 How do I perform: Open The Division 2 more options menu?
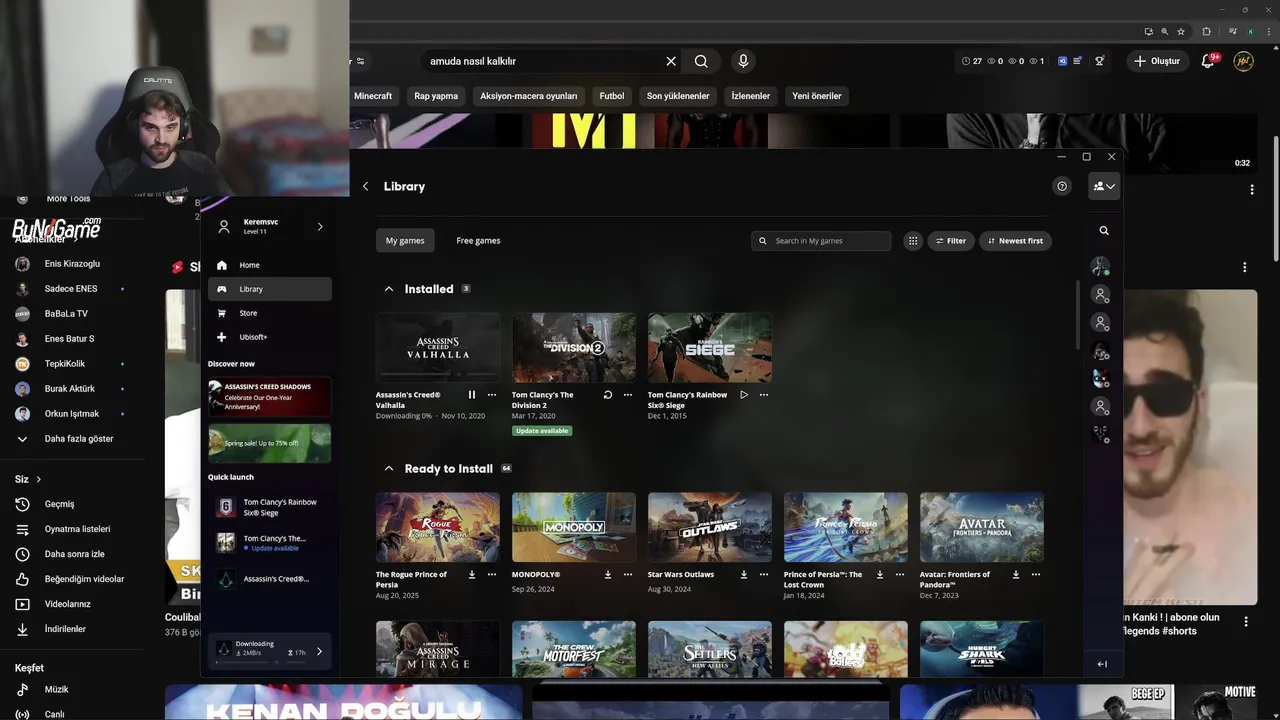coord(628,395)
